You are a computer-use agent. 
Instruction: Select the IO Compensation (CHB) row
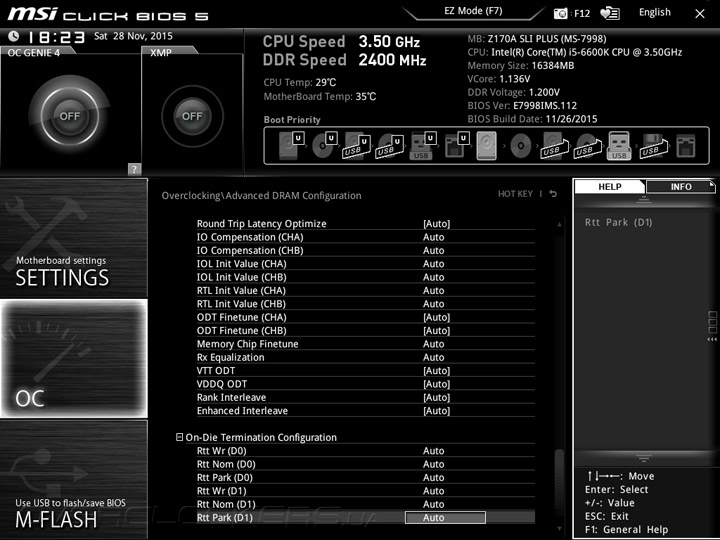point(366,250)
